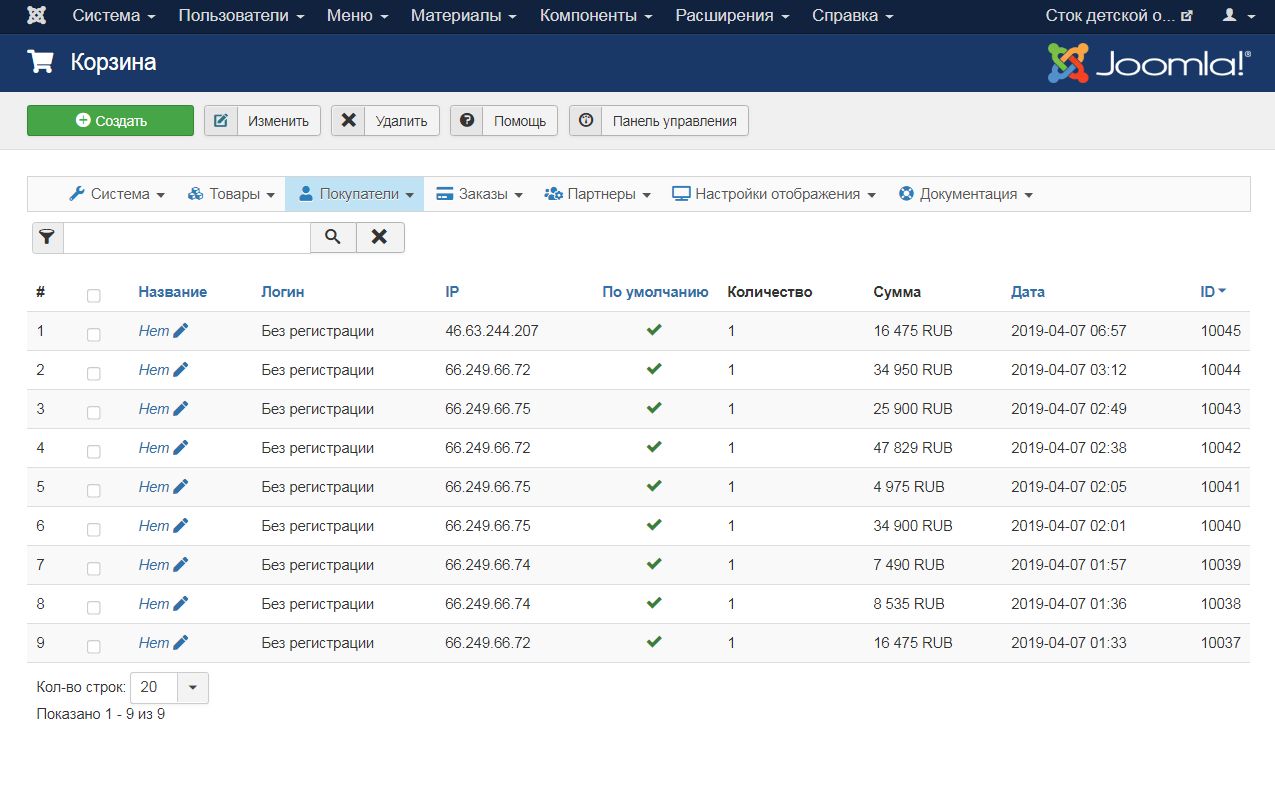Click the green default checkmark in row 3
Screen dimensions: 1275x803
click(654, 408)
